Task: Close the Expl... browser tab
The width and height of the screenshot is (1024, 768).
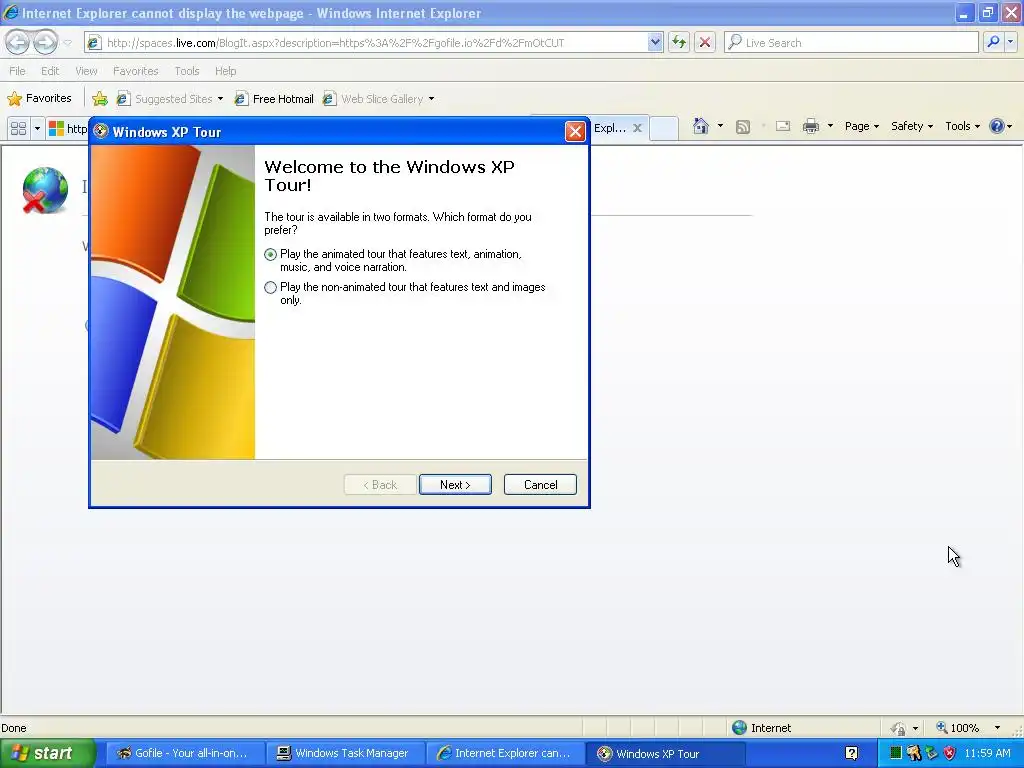Action: (637, 128)
